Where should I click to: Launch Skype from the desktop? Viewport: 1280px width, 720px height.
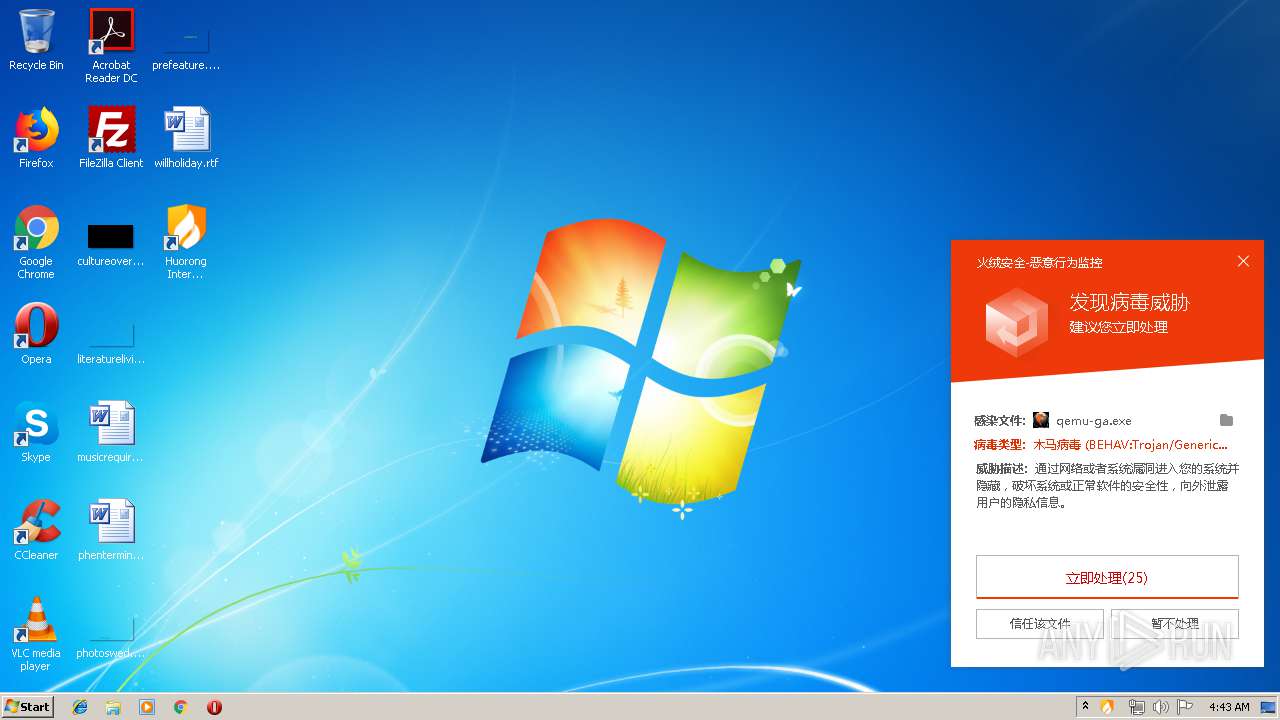pos(36,432)
